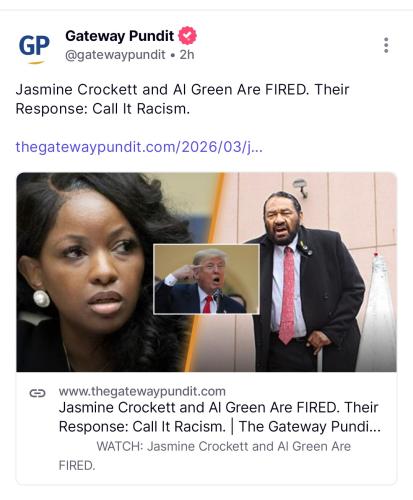Click the 'WATCH: Jasmine Crockett' card description
Screen dimensions: 413x500
pos(224,446)
